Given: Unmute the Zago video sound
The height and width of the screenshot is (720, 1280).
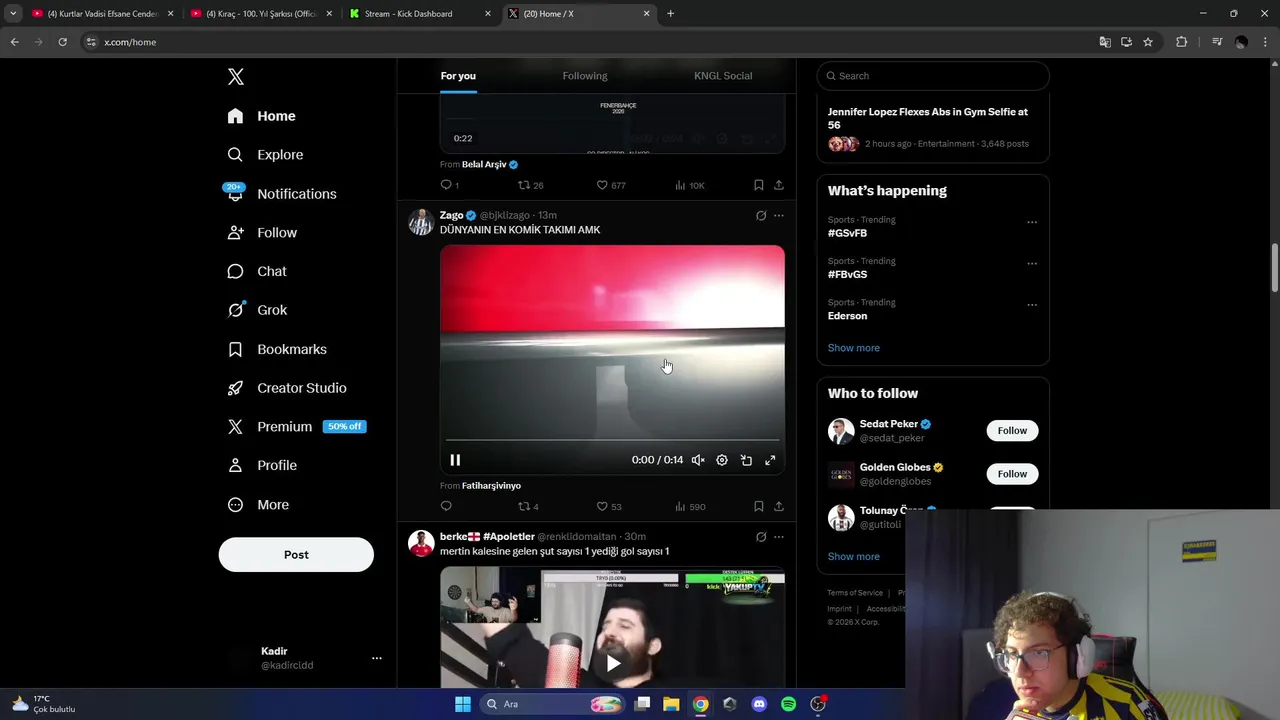Looking at the screenshot, I should tap(698, 460).
